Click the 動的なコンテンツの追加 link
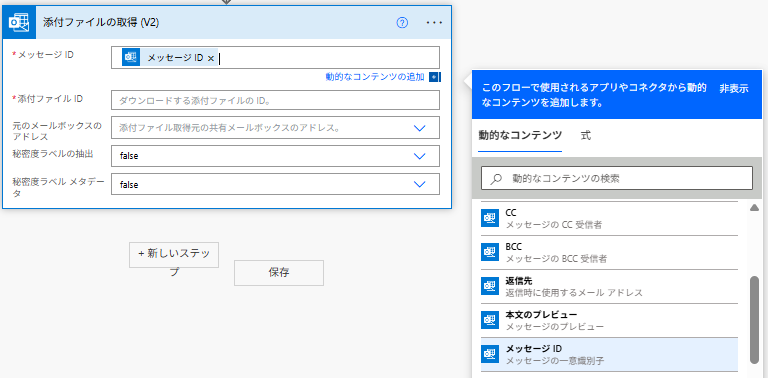Image resolution: width=768 pixels, height=378 pixels. 375,77
